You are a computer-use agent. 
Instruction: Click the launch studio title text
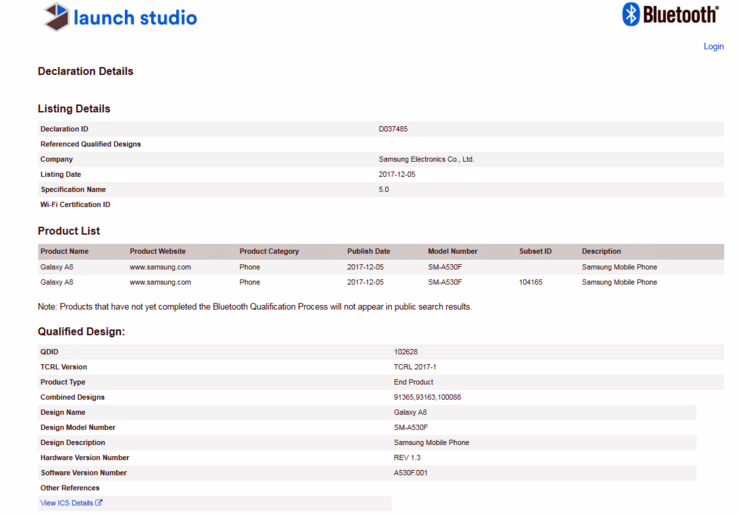tap(136, 18)
